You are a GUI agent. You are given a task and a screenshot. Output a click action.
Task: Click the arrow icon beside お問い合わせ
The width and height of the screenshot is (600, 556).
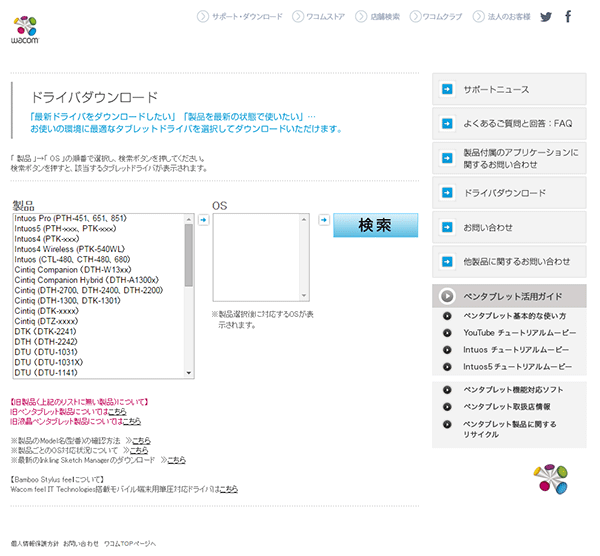click(447, 227)
